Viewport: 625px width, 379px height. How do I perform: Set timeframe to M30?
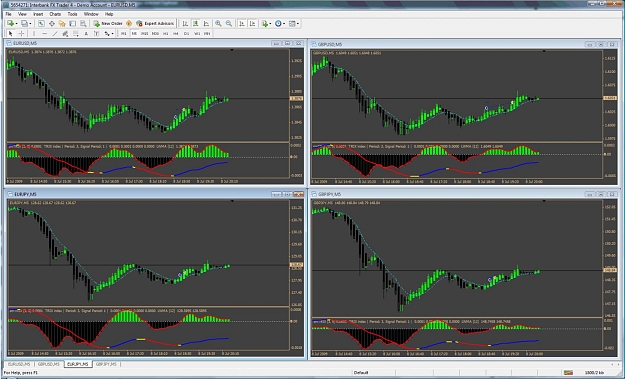tap(155, 34)
